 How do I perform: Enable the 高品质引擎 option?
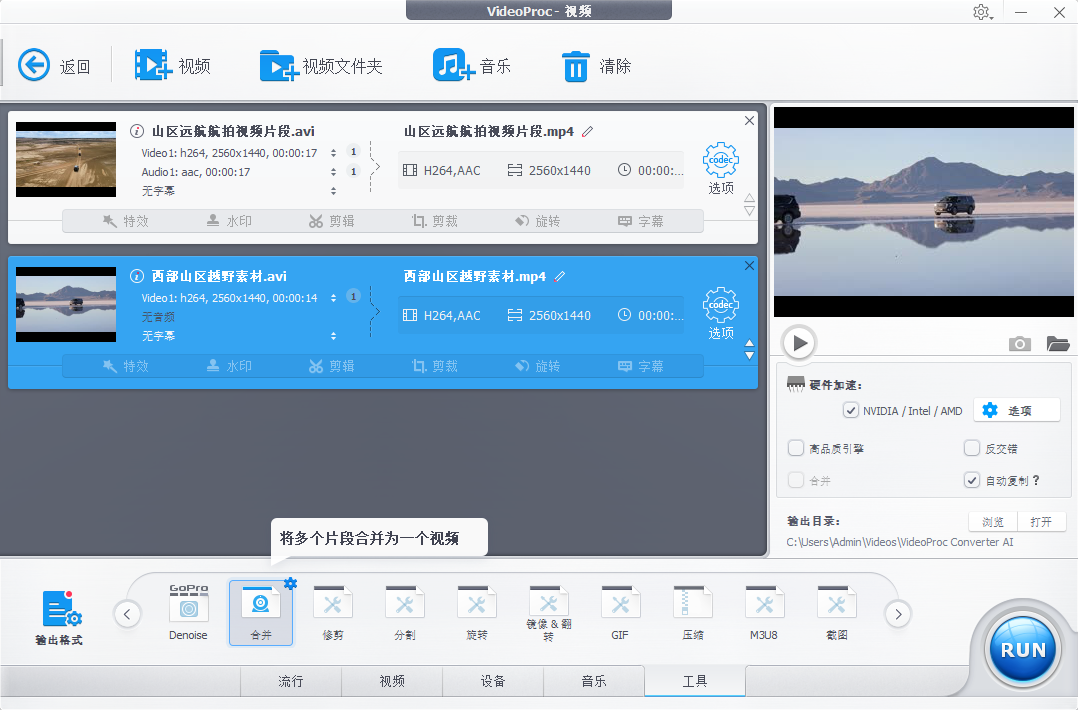coord(796,448)
